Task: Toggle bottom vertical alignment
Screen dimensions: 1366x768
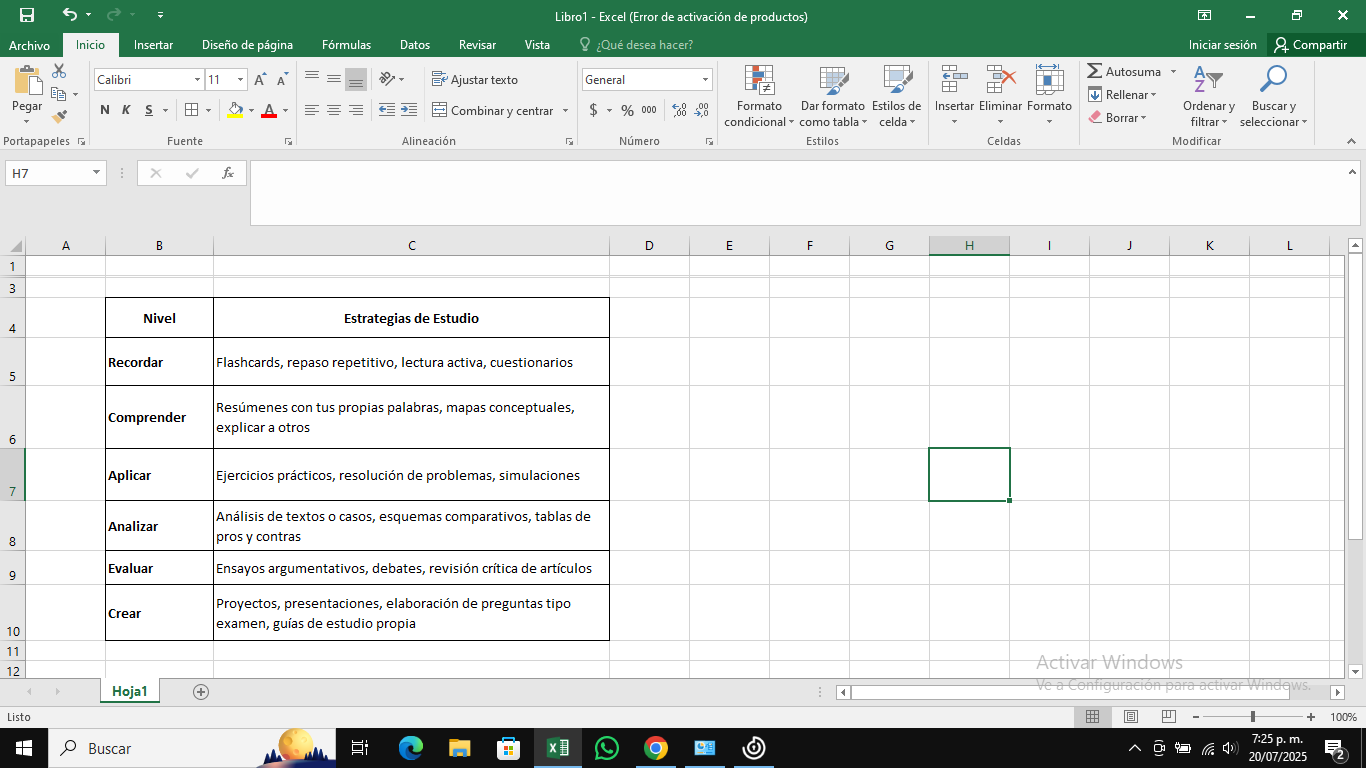Action: 356,80
